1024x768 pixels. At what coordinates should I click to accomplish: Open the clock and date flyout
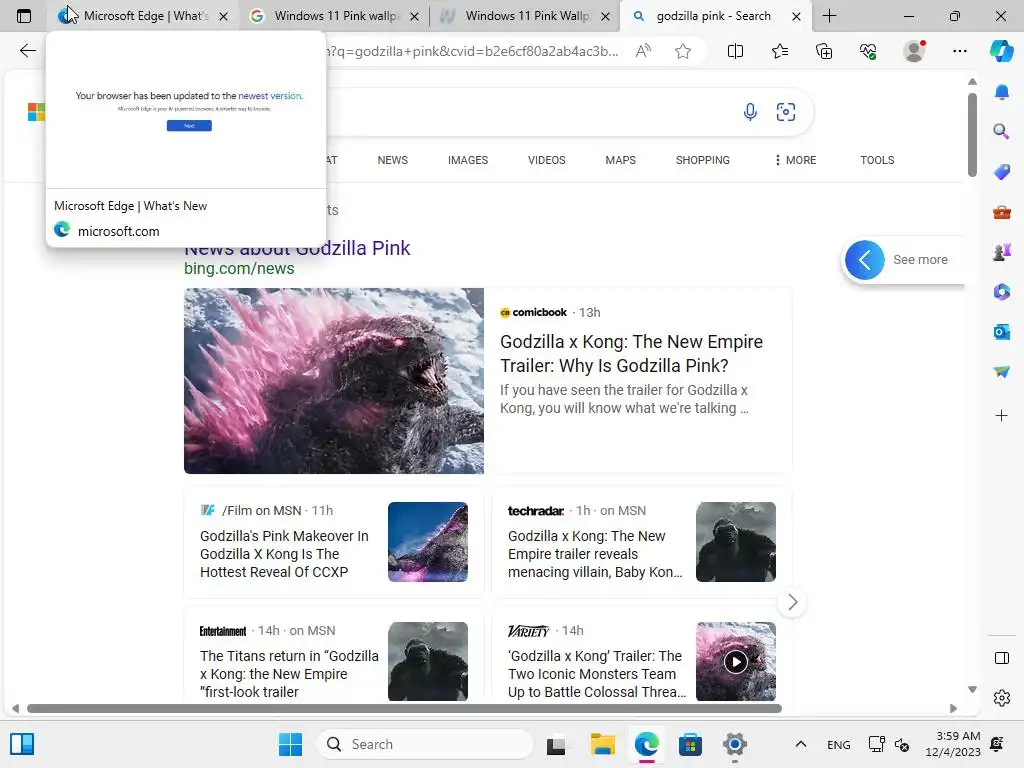[x=953, y=744]
